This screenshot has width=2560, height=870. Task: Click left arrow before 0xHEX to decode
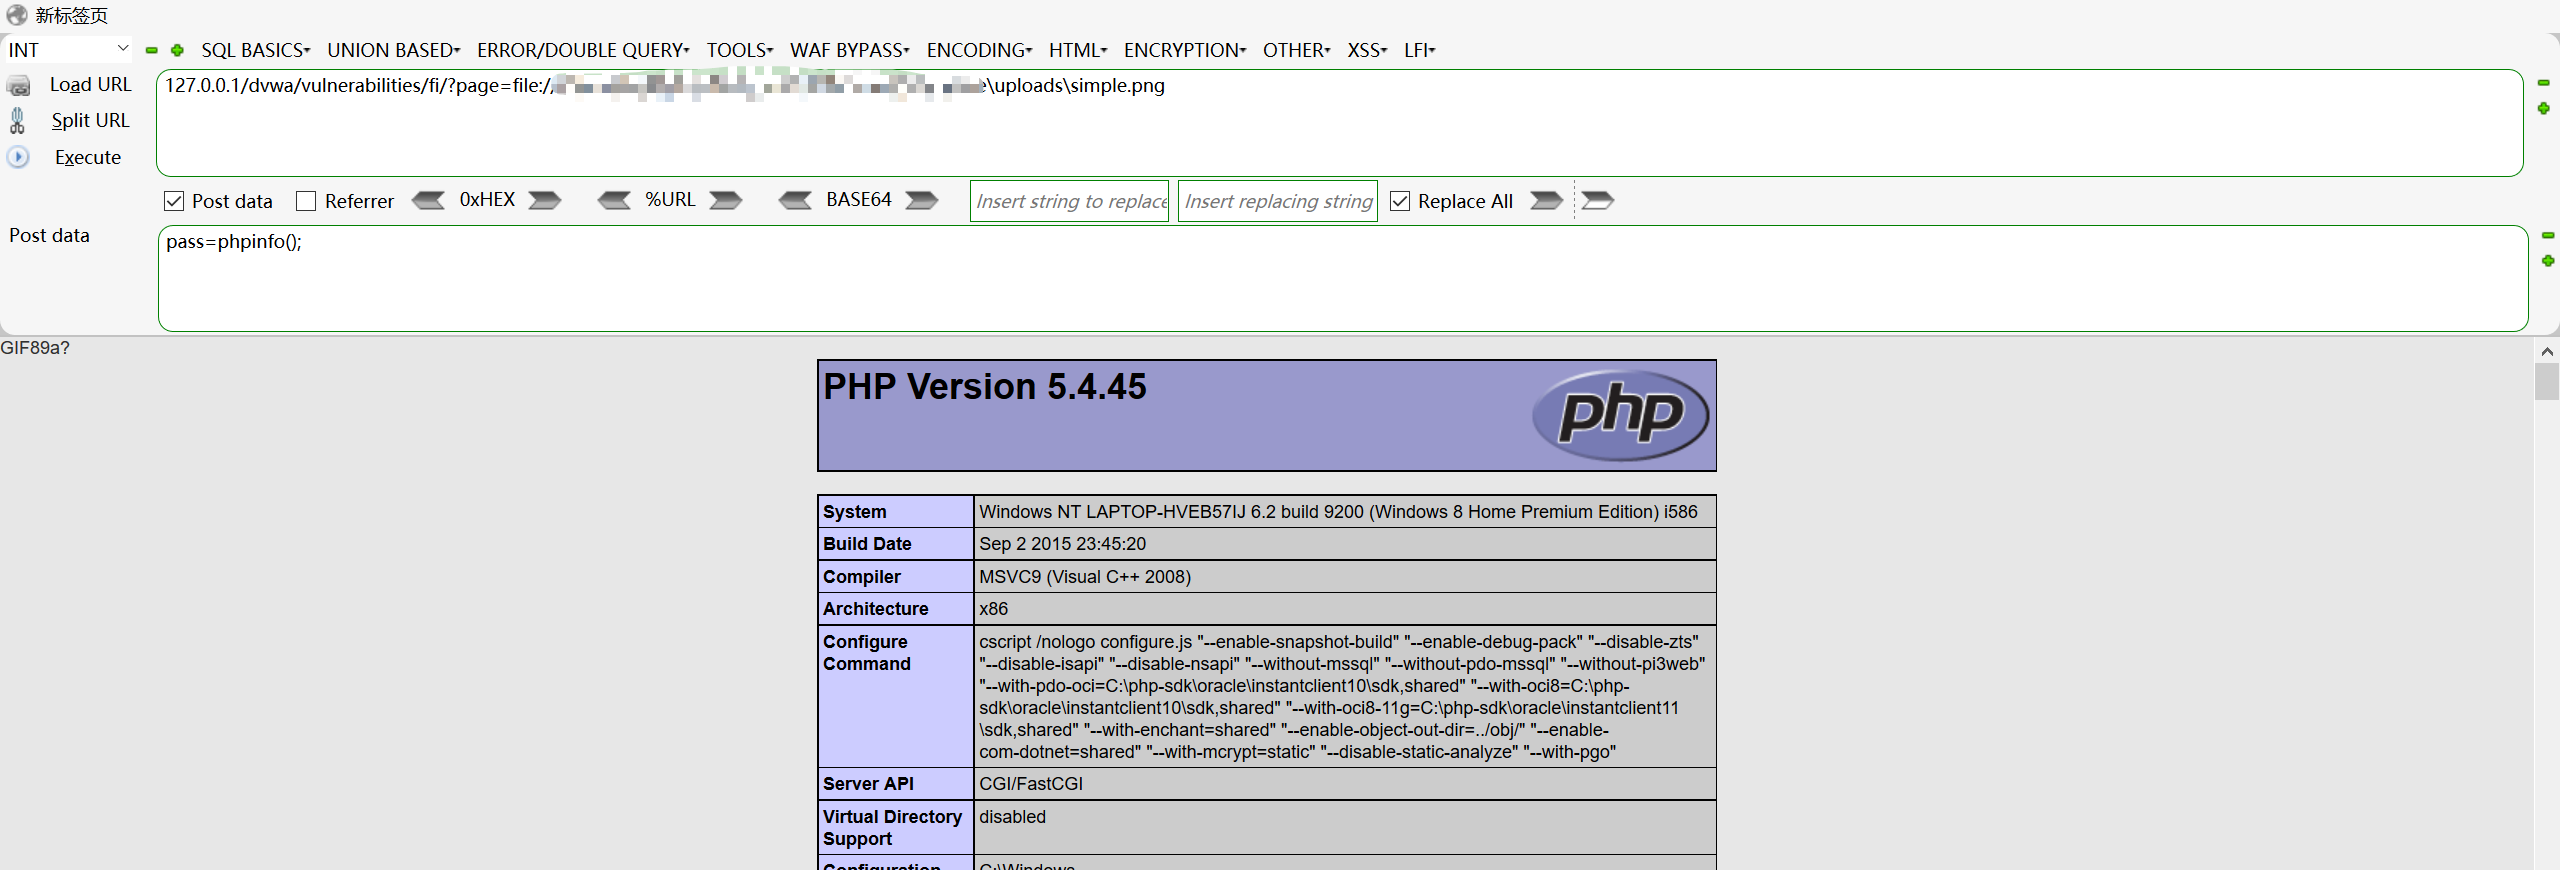[x=429, y=200]
